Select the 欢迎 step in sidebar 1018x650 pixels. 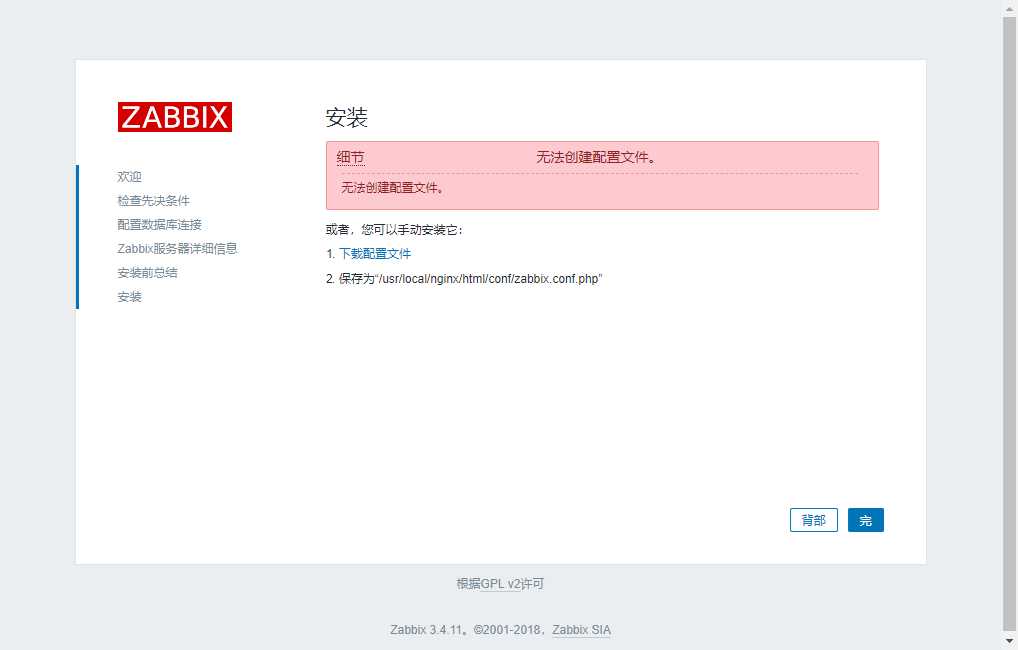point(129,177)
